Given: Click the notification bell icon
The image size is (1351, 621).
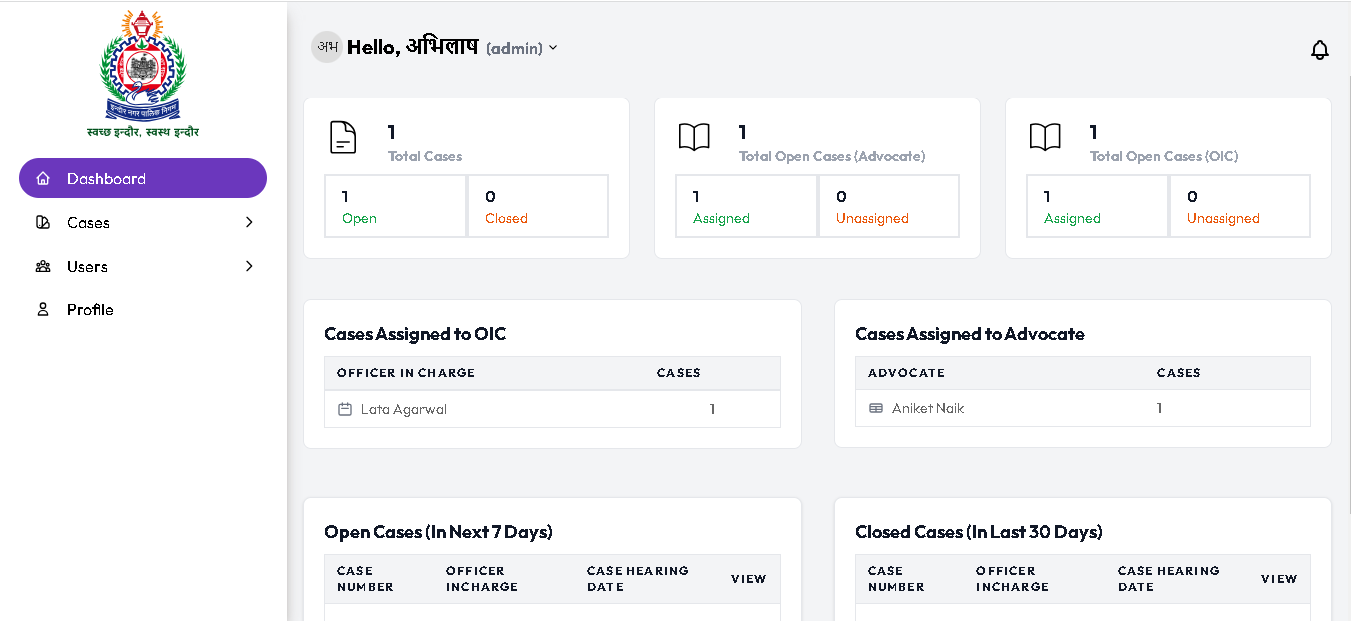Looking at the screenshot, I should 1319,50.
